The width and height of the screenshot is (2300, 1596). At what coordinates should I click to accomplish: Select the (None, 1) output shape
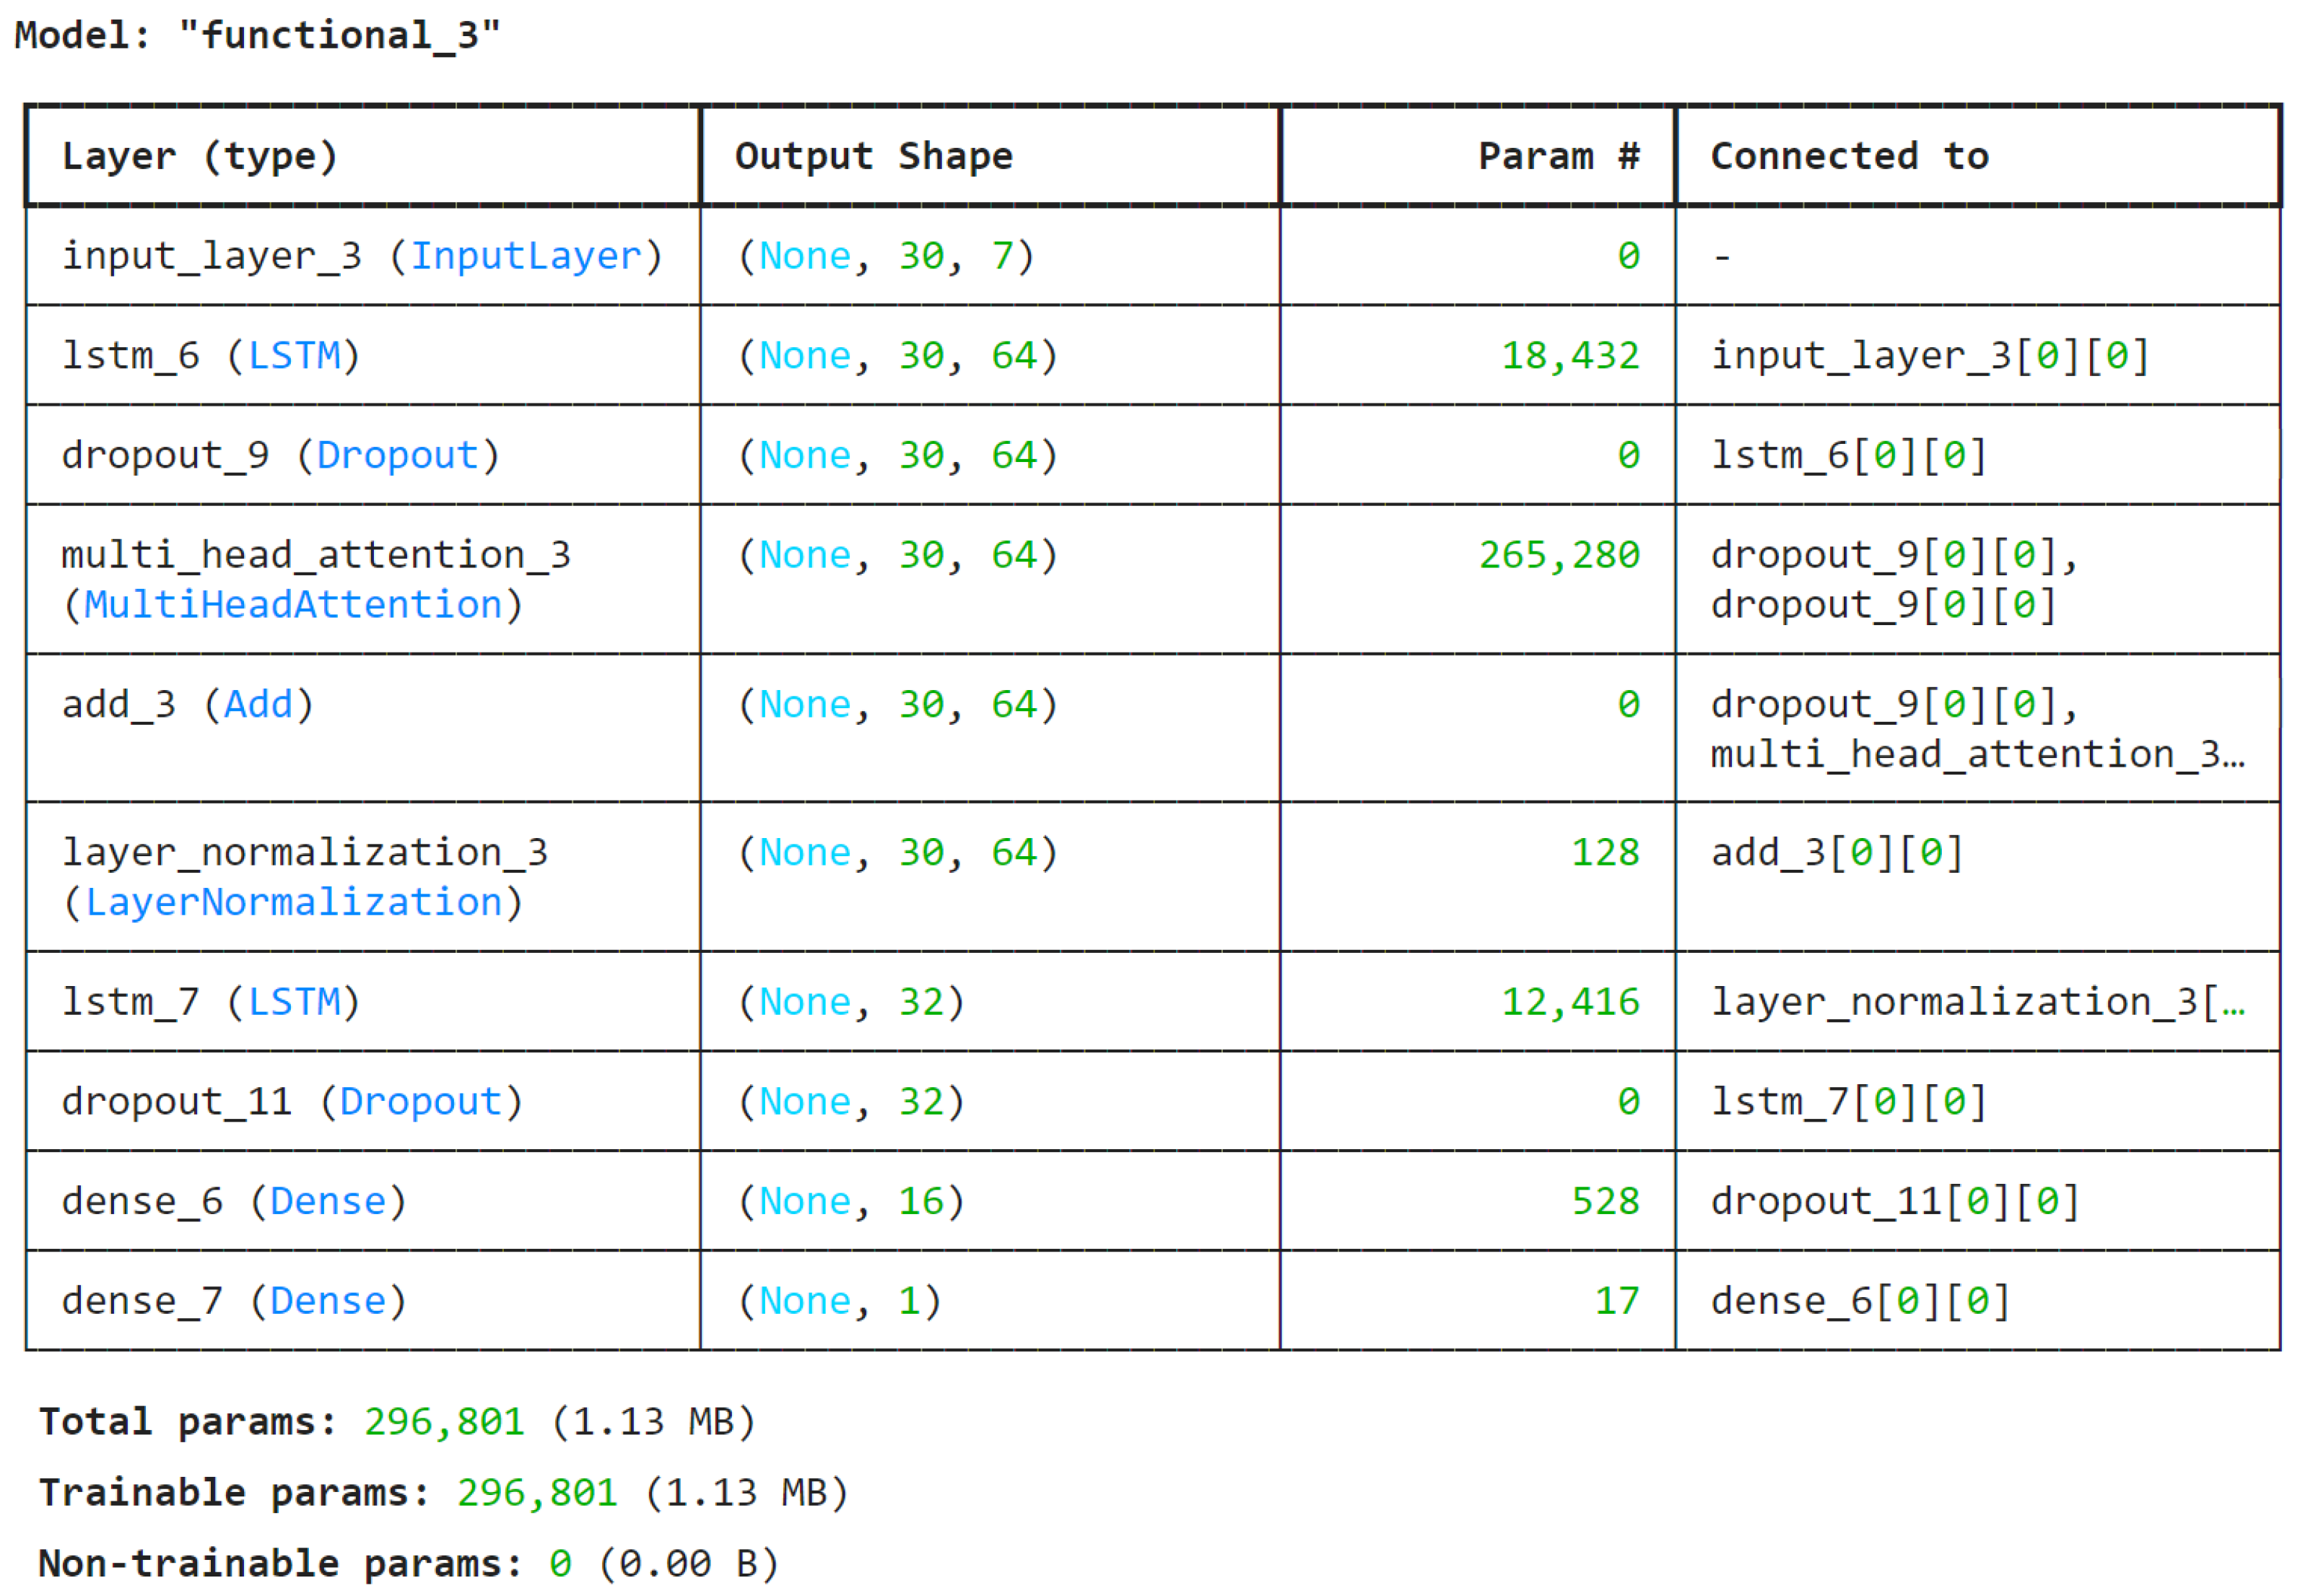pyautogui.click(x=839, y=1302)
